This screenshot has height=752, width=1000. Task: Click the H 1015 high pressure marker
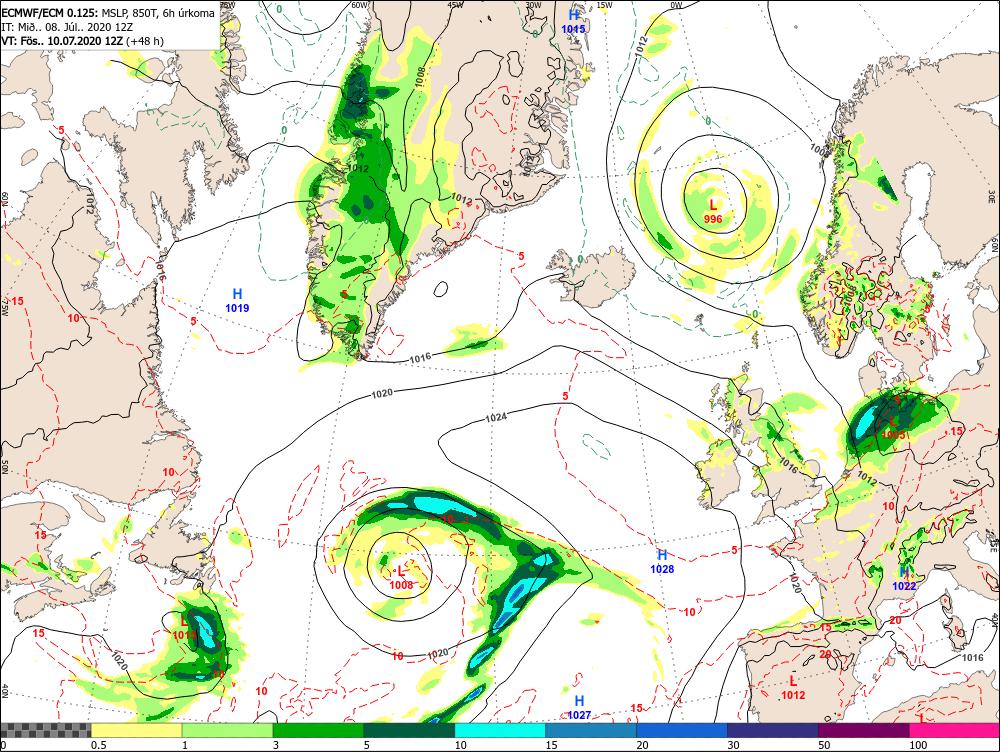[x=573, y=22]
